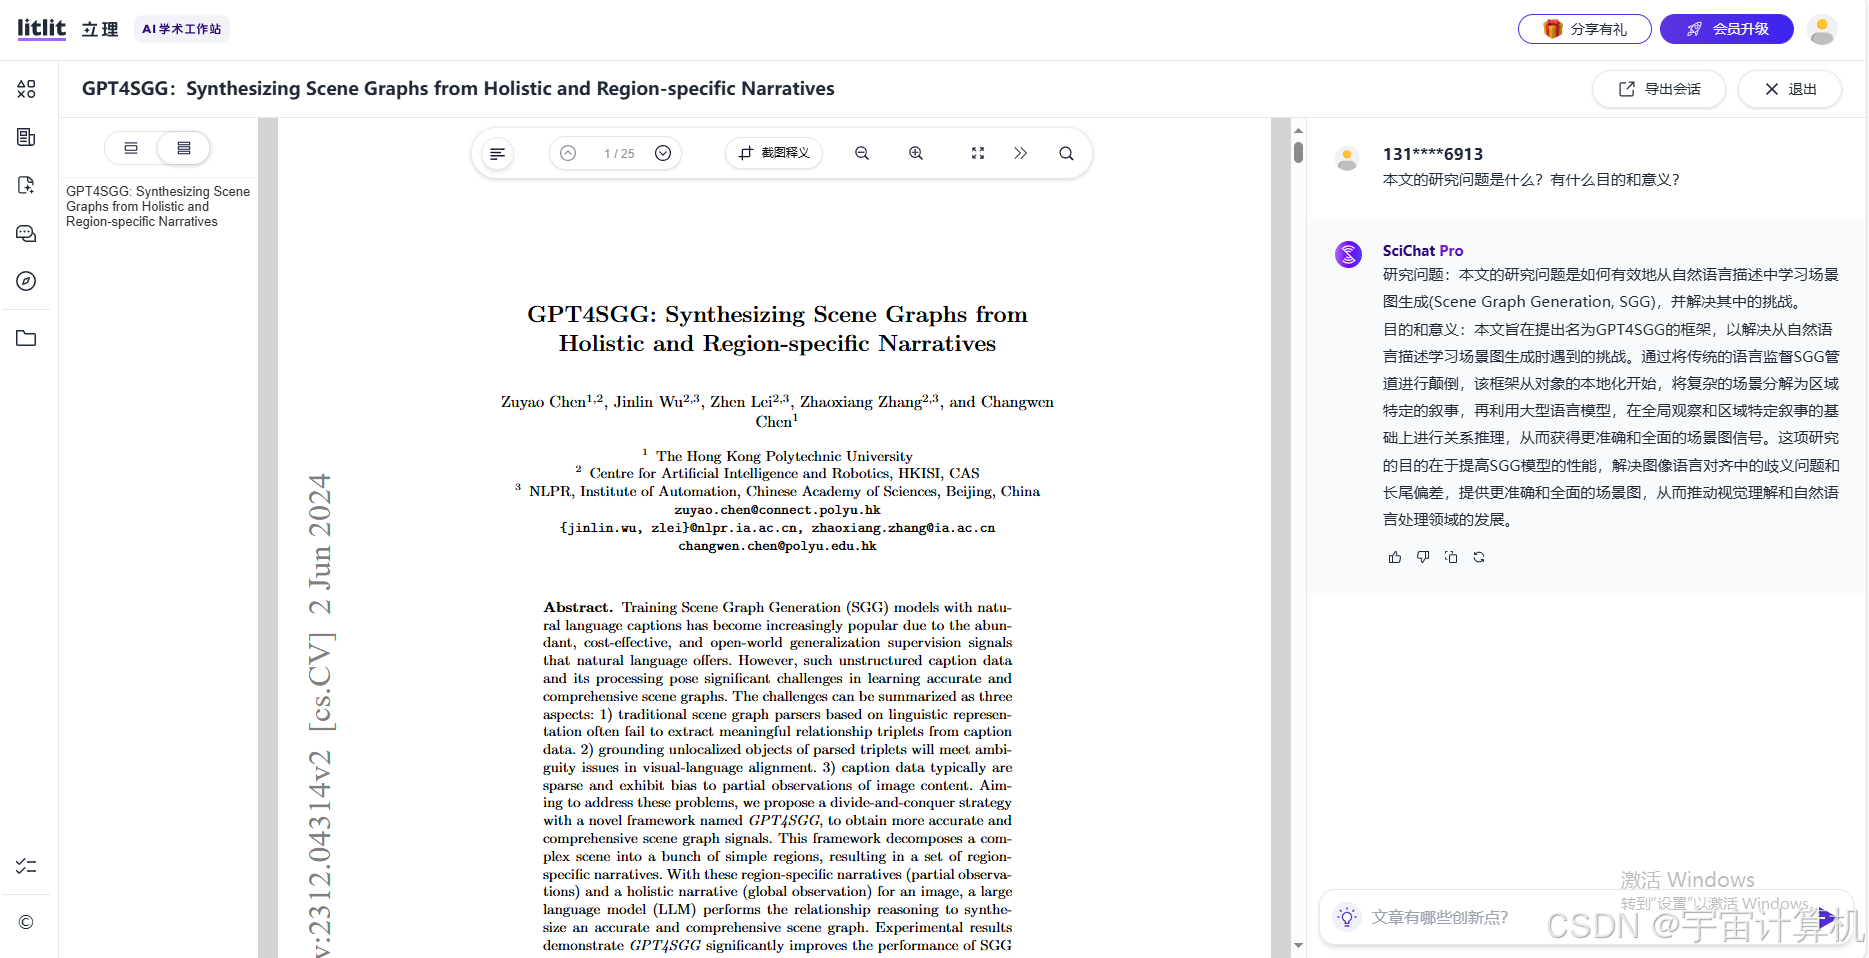Click the email zuyao.chen@connect.polyu.hk

(x=777, y=510)
